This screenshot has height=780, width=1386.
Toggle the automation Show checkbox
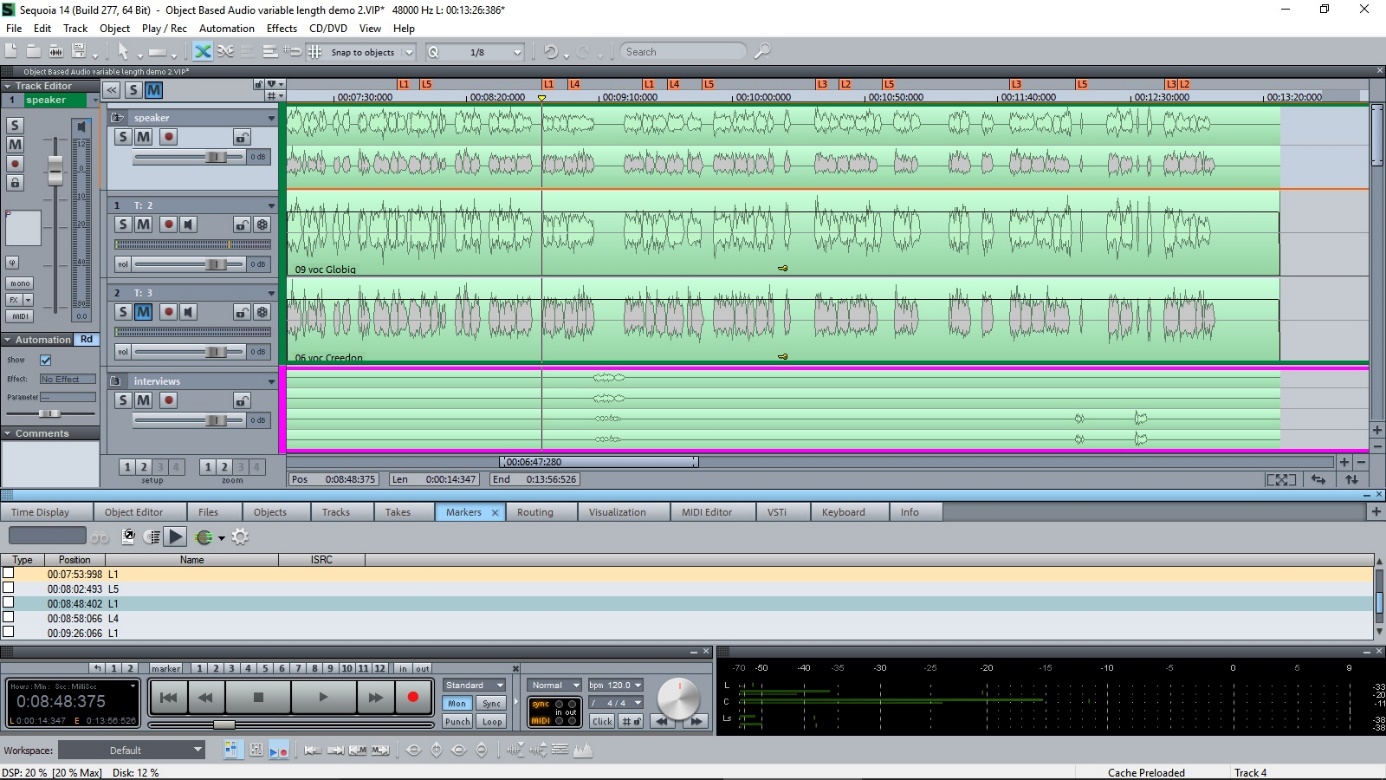[x=45, y=360]
